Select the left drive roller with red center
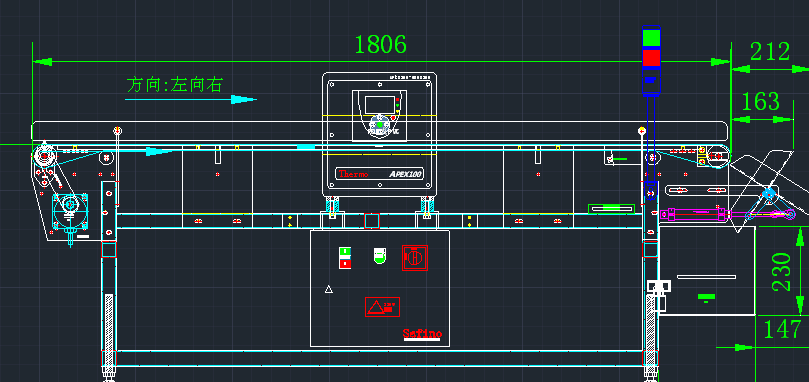 44,155
